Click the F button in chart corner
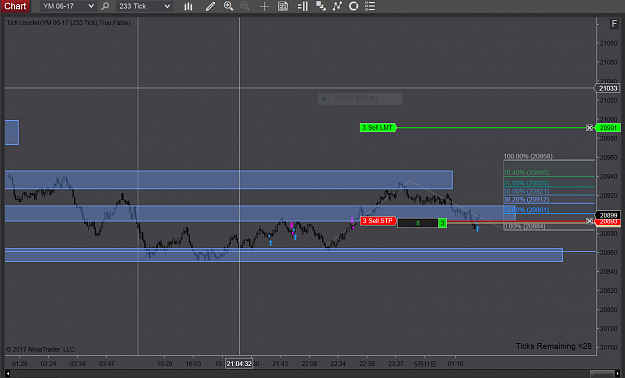The width and height of the screenshot is (625, 378). click(x=614, y=24)
